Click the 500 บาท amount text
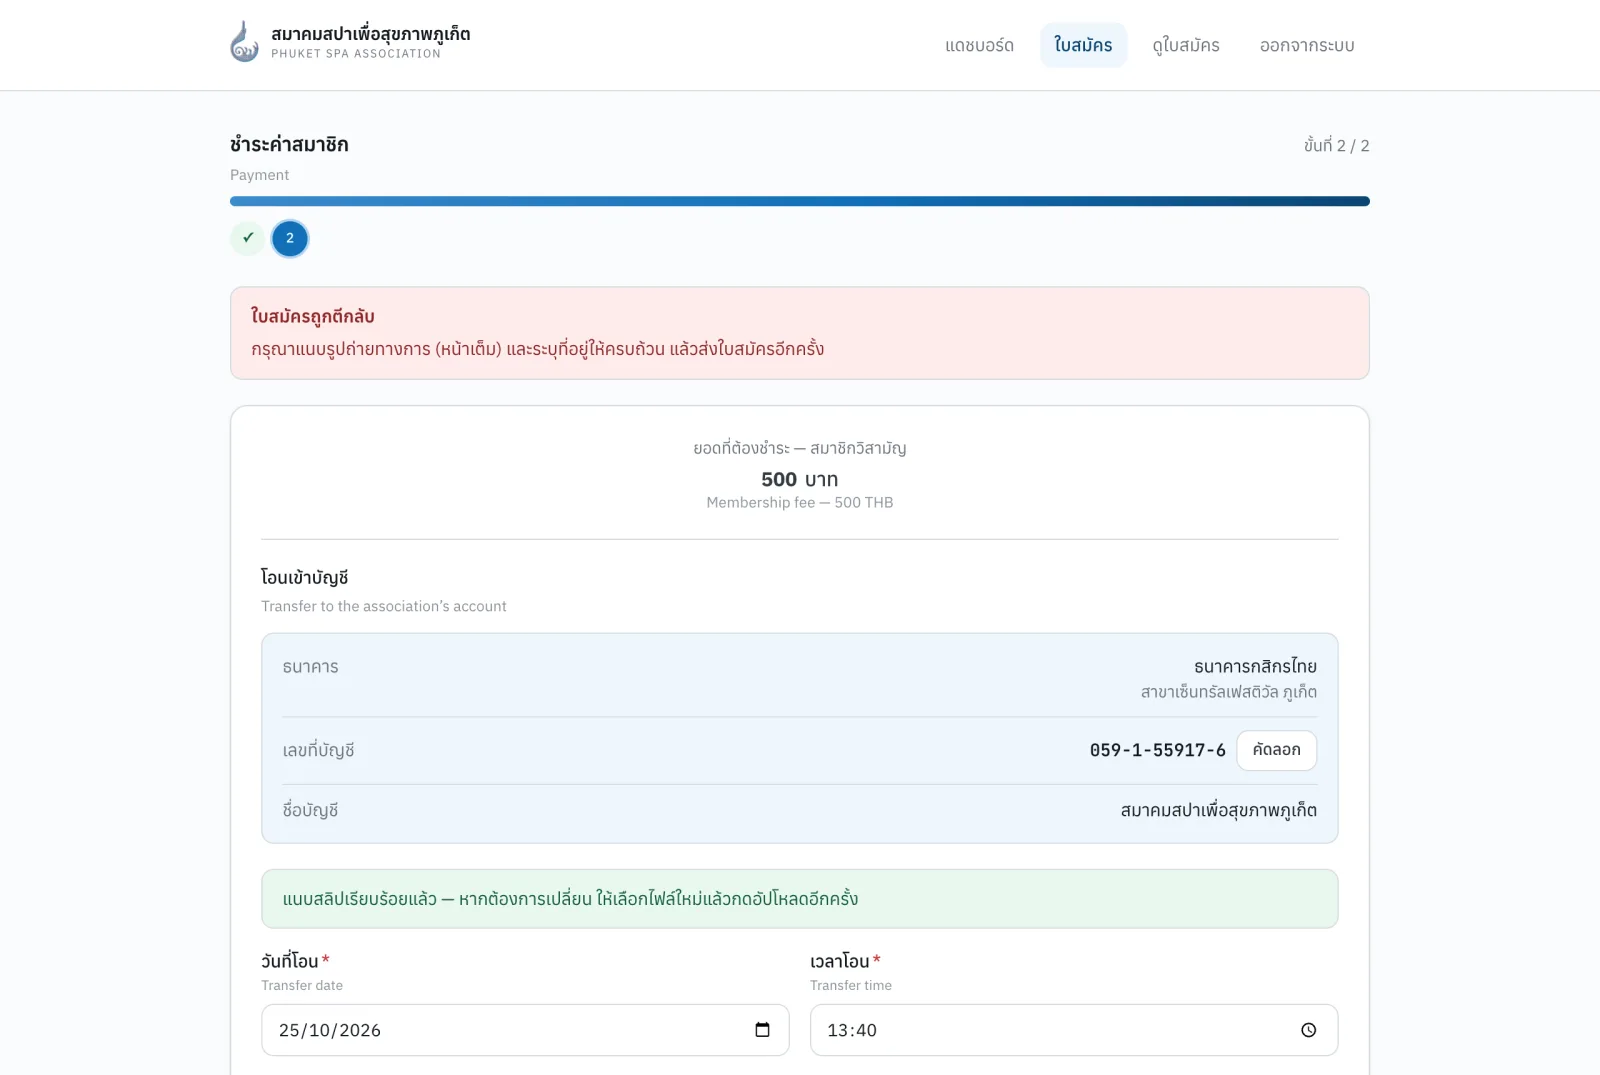The width and height of the screenshot is (1600, 1075). point(800,479)
